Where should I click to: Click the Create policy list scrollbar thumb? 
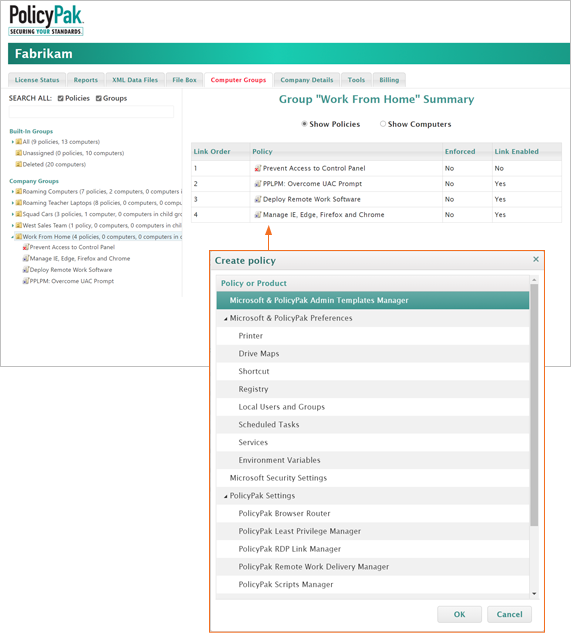tap(534, 405)
